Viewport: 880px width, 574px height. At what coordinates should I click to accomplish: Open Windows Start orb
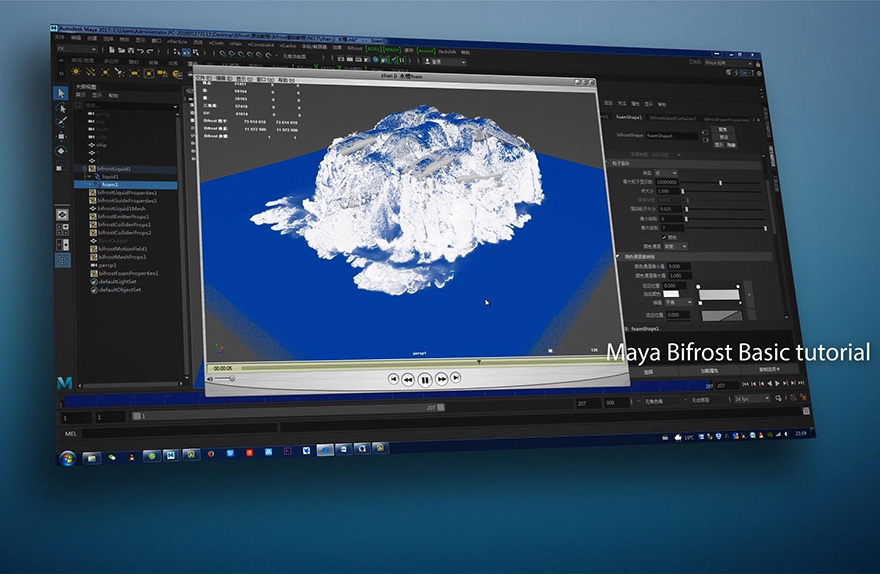click(68, 458)
